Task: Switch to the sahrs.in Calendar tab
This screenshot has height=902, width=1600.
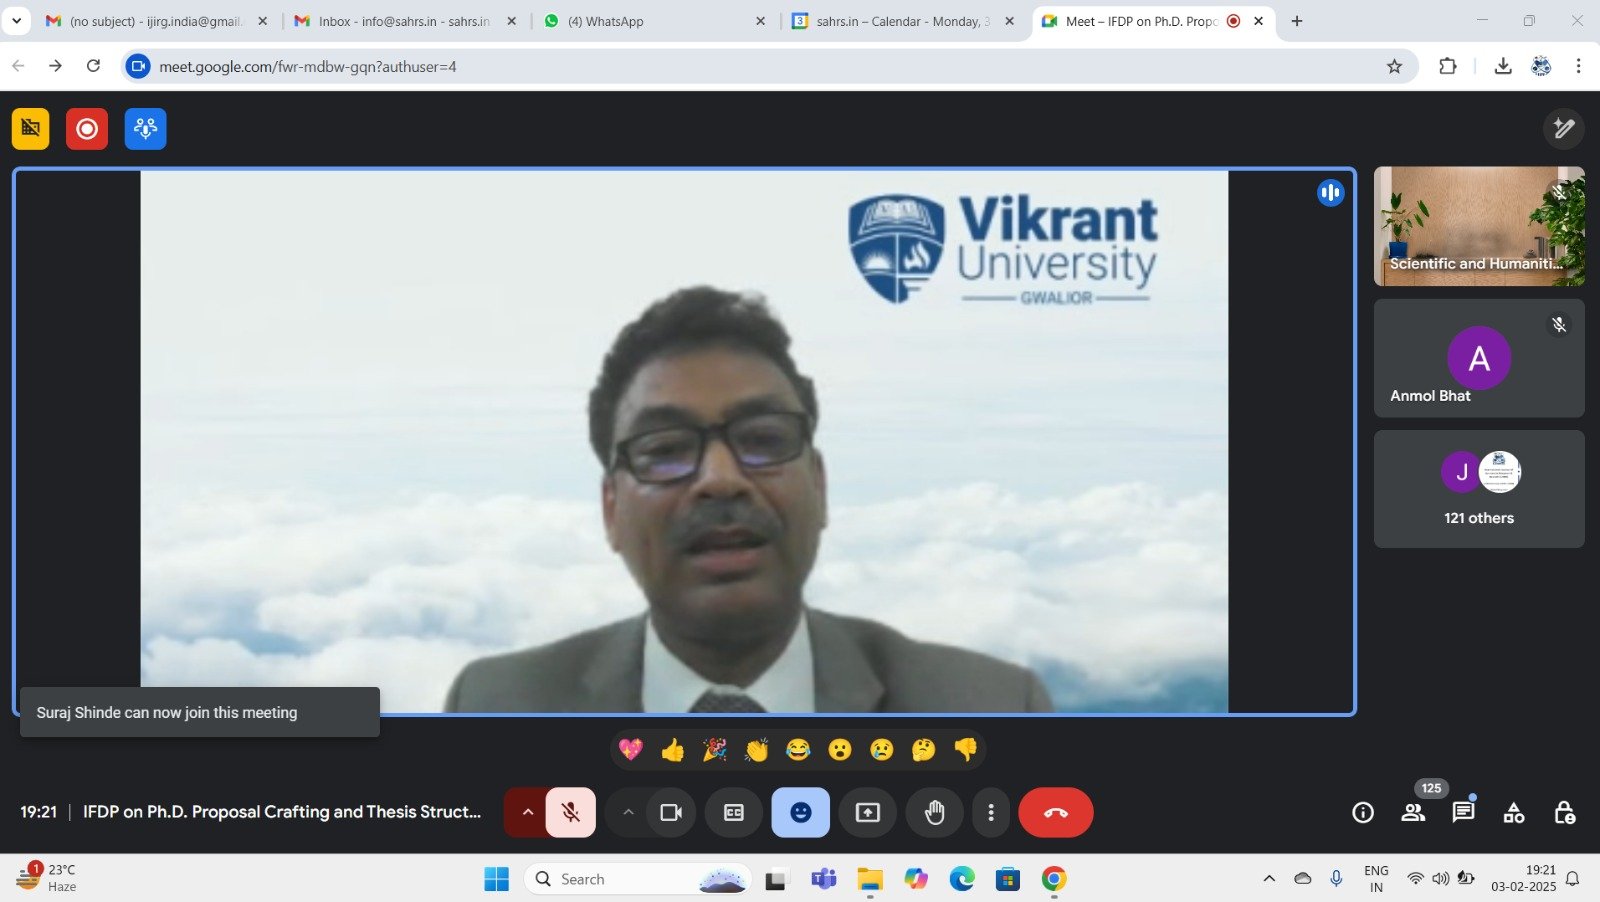Action: (902, 21)
